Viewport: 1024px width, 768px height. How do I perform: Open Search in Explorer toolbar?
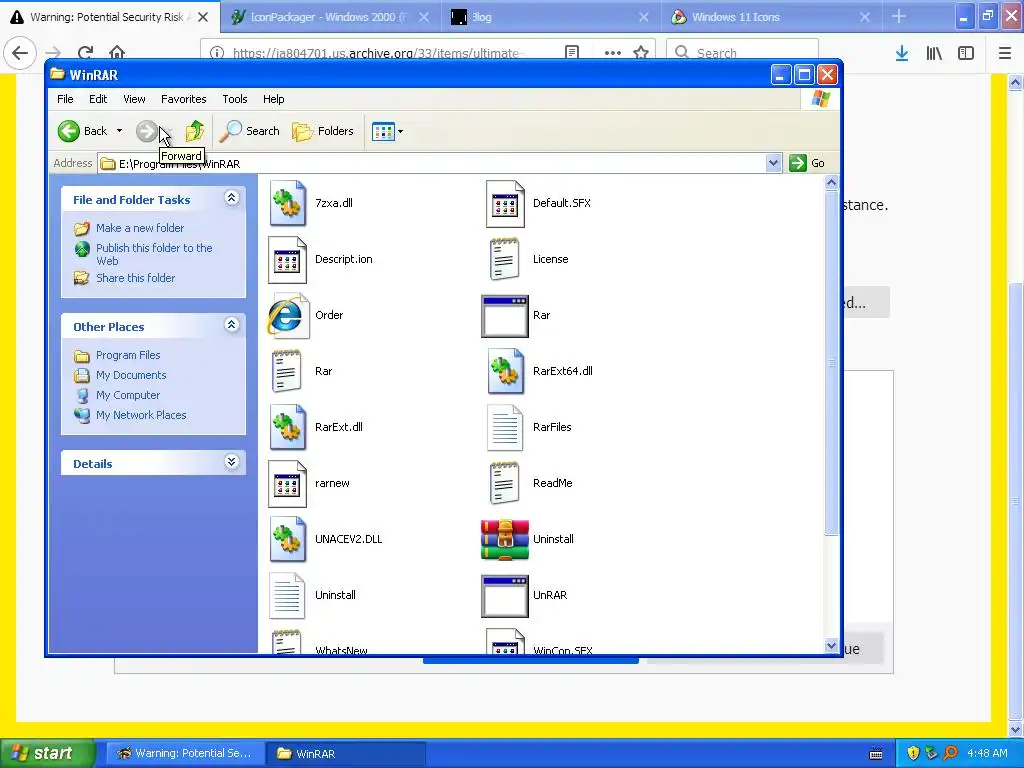coord(249,131)
